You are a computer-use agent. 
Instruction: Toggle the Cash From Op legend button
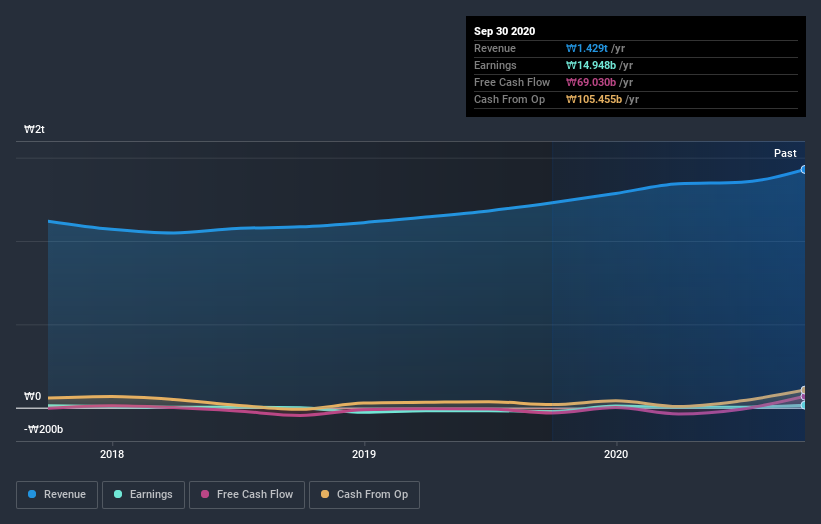click(364, 495)
